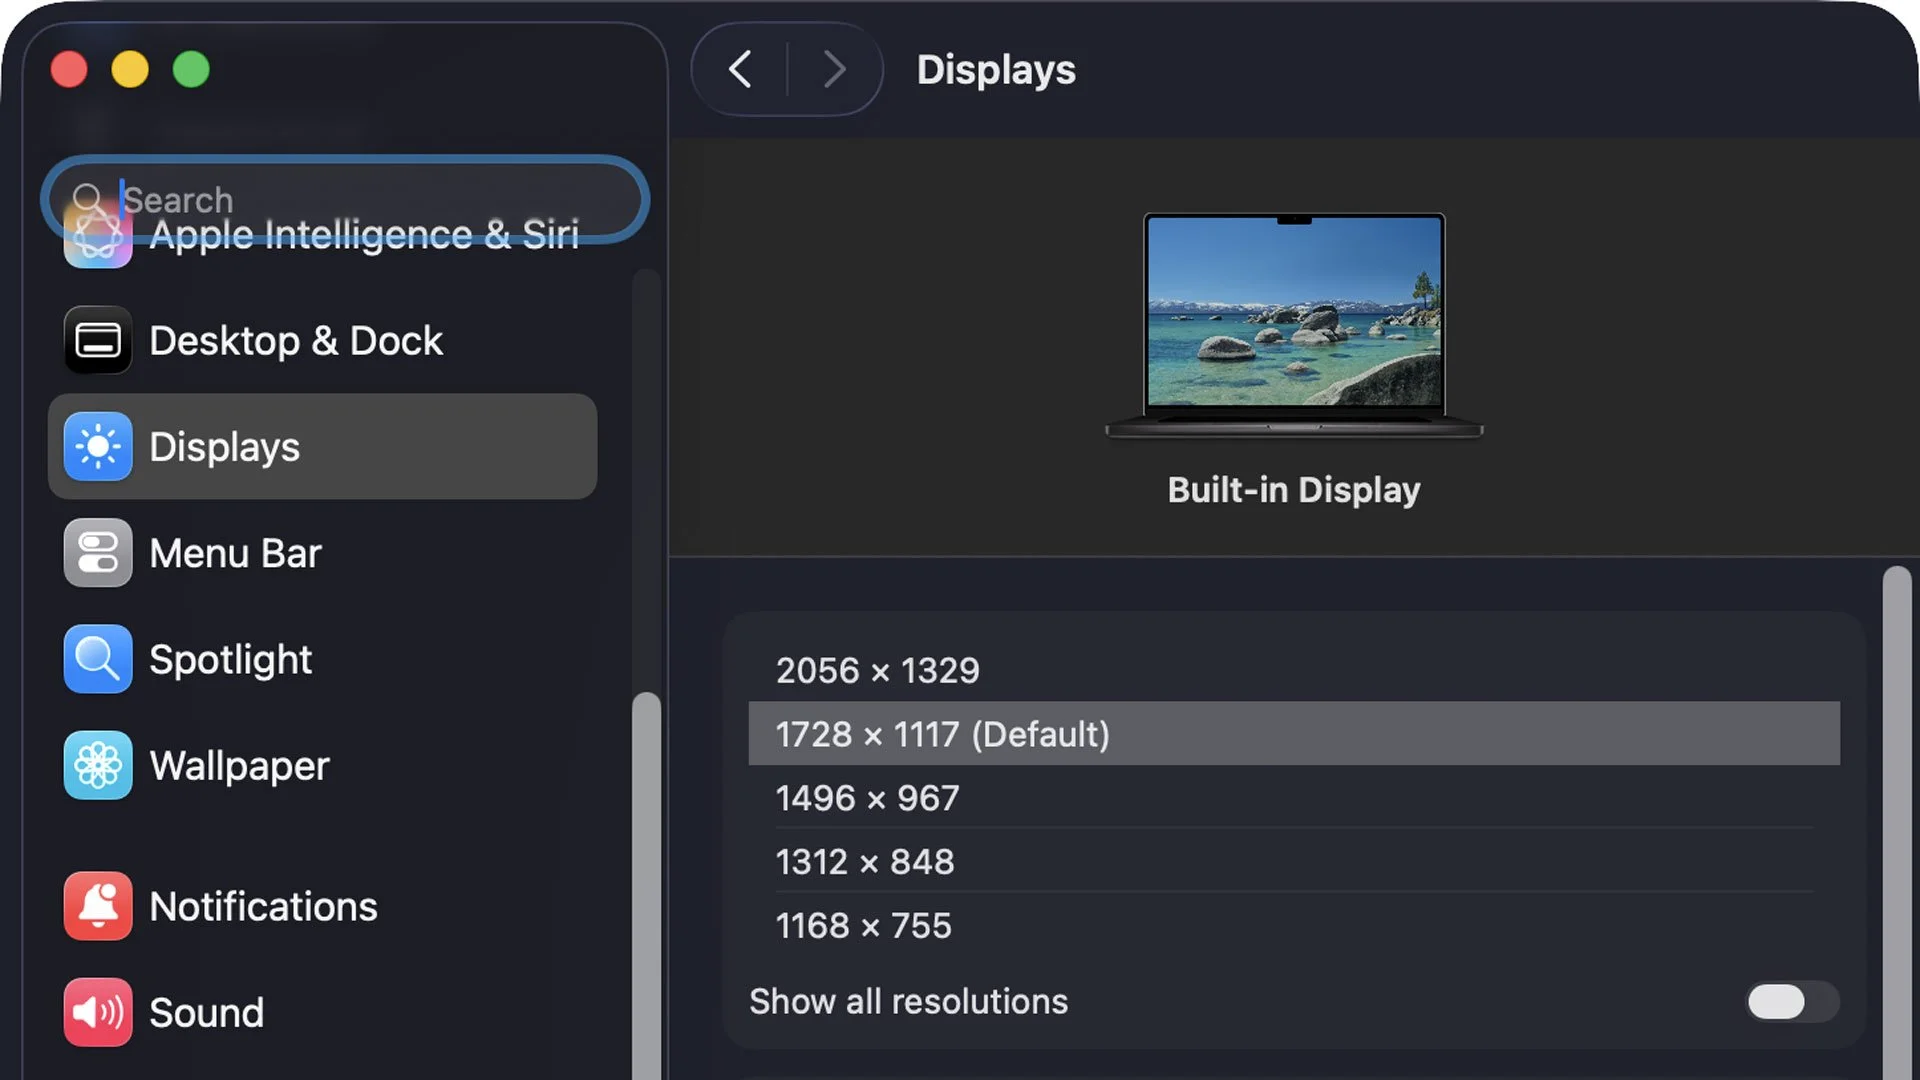
Task: Click the yellow minimize window button
Action: 130,69
